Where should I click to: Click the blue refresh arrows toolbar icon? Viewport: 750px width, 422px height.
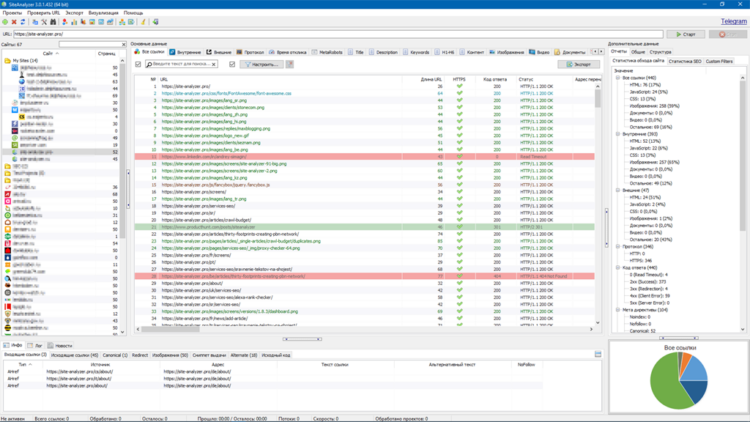click(22, 22)
